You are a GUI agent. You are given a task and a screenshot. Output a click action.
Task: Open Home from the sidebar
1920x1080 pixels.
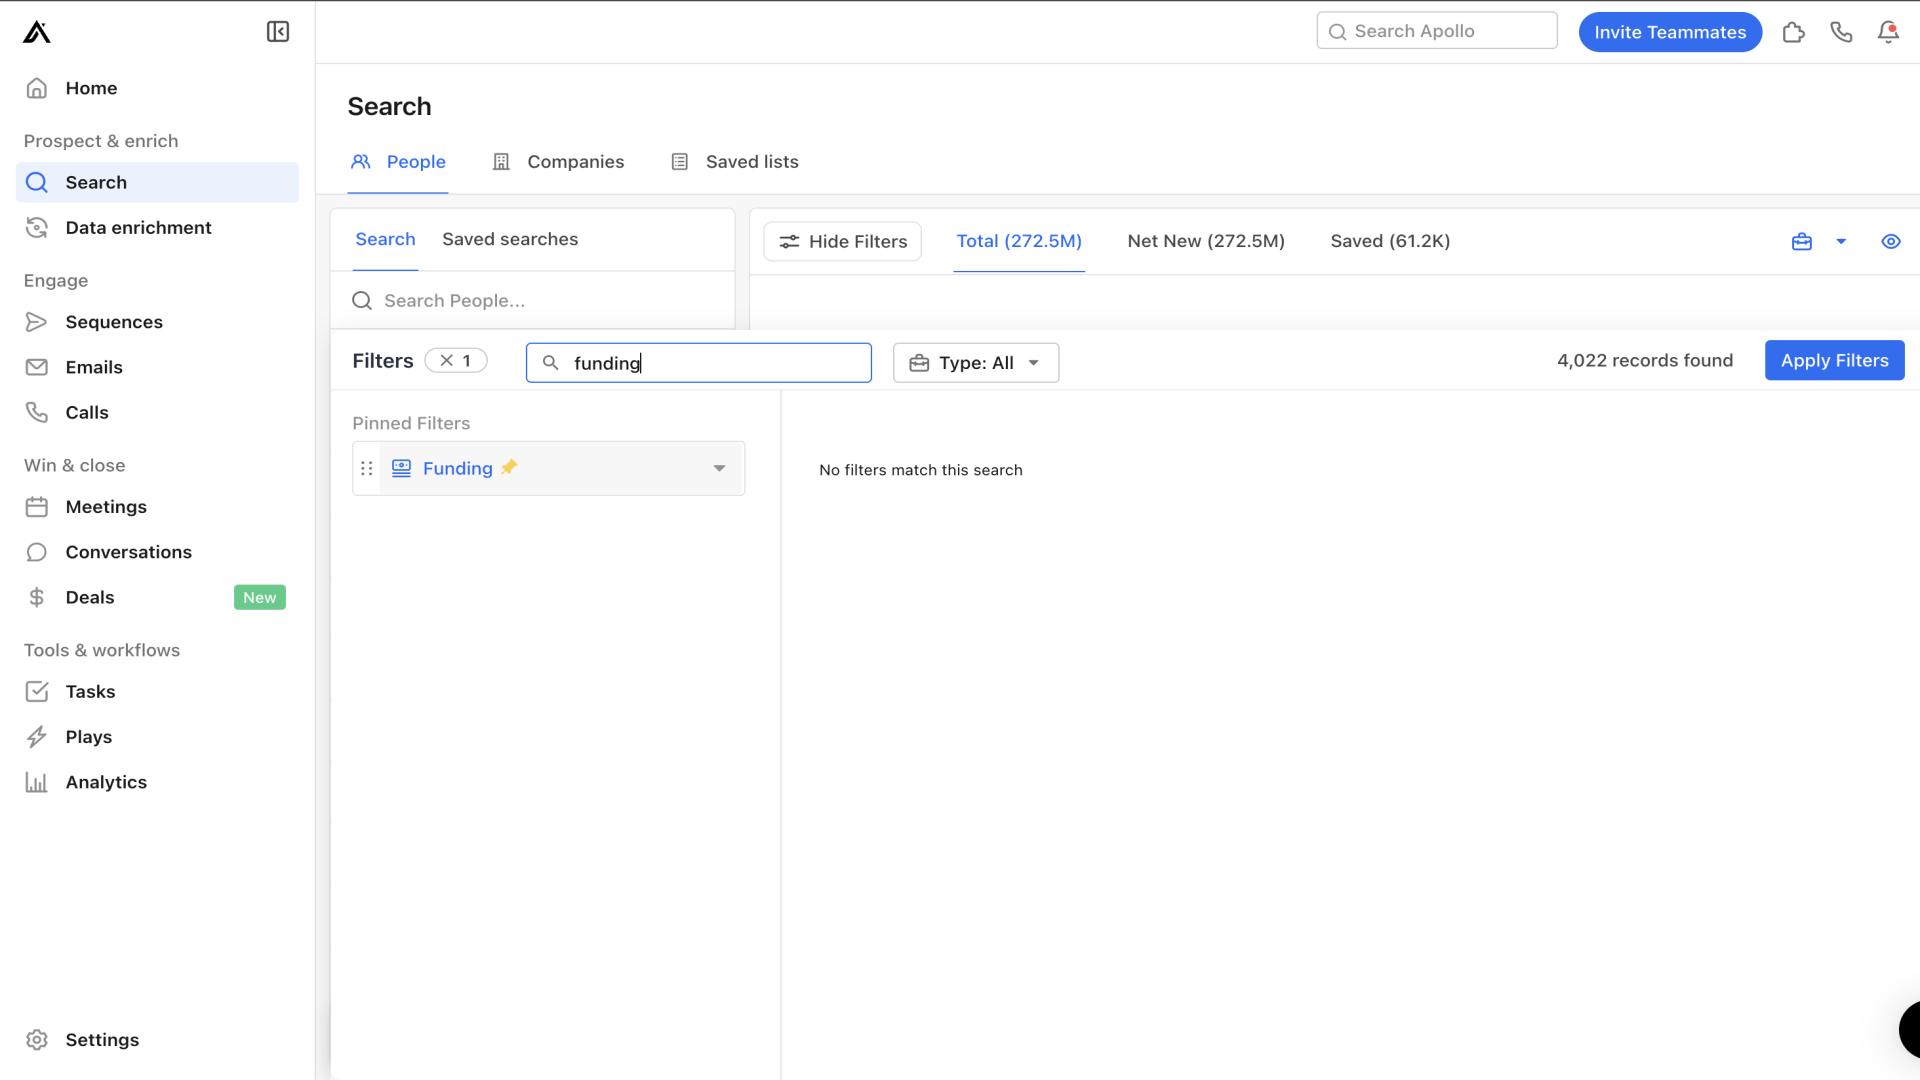(157, 88)
